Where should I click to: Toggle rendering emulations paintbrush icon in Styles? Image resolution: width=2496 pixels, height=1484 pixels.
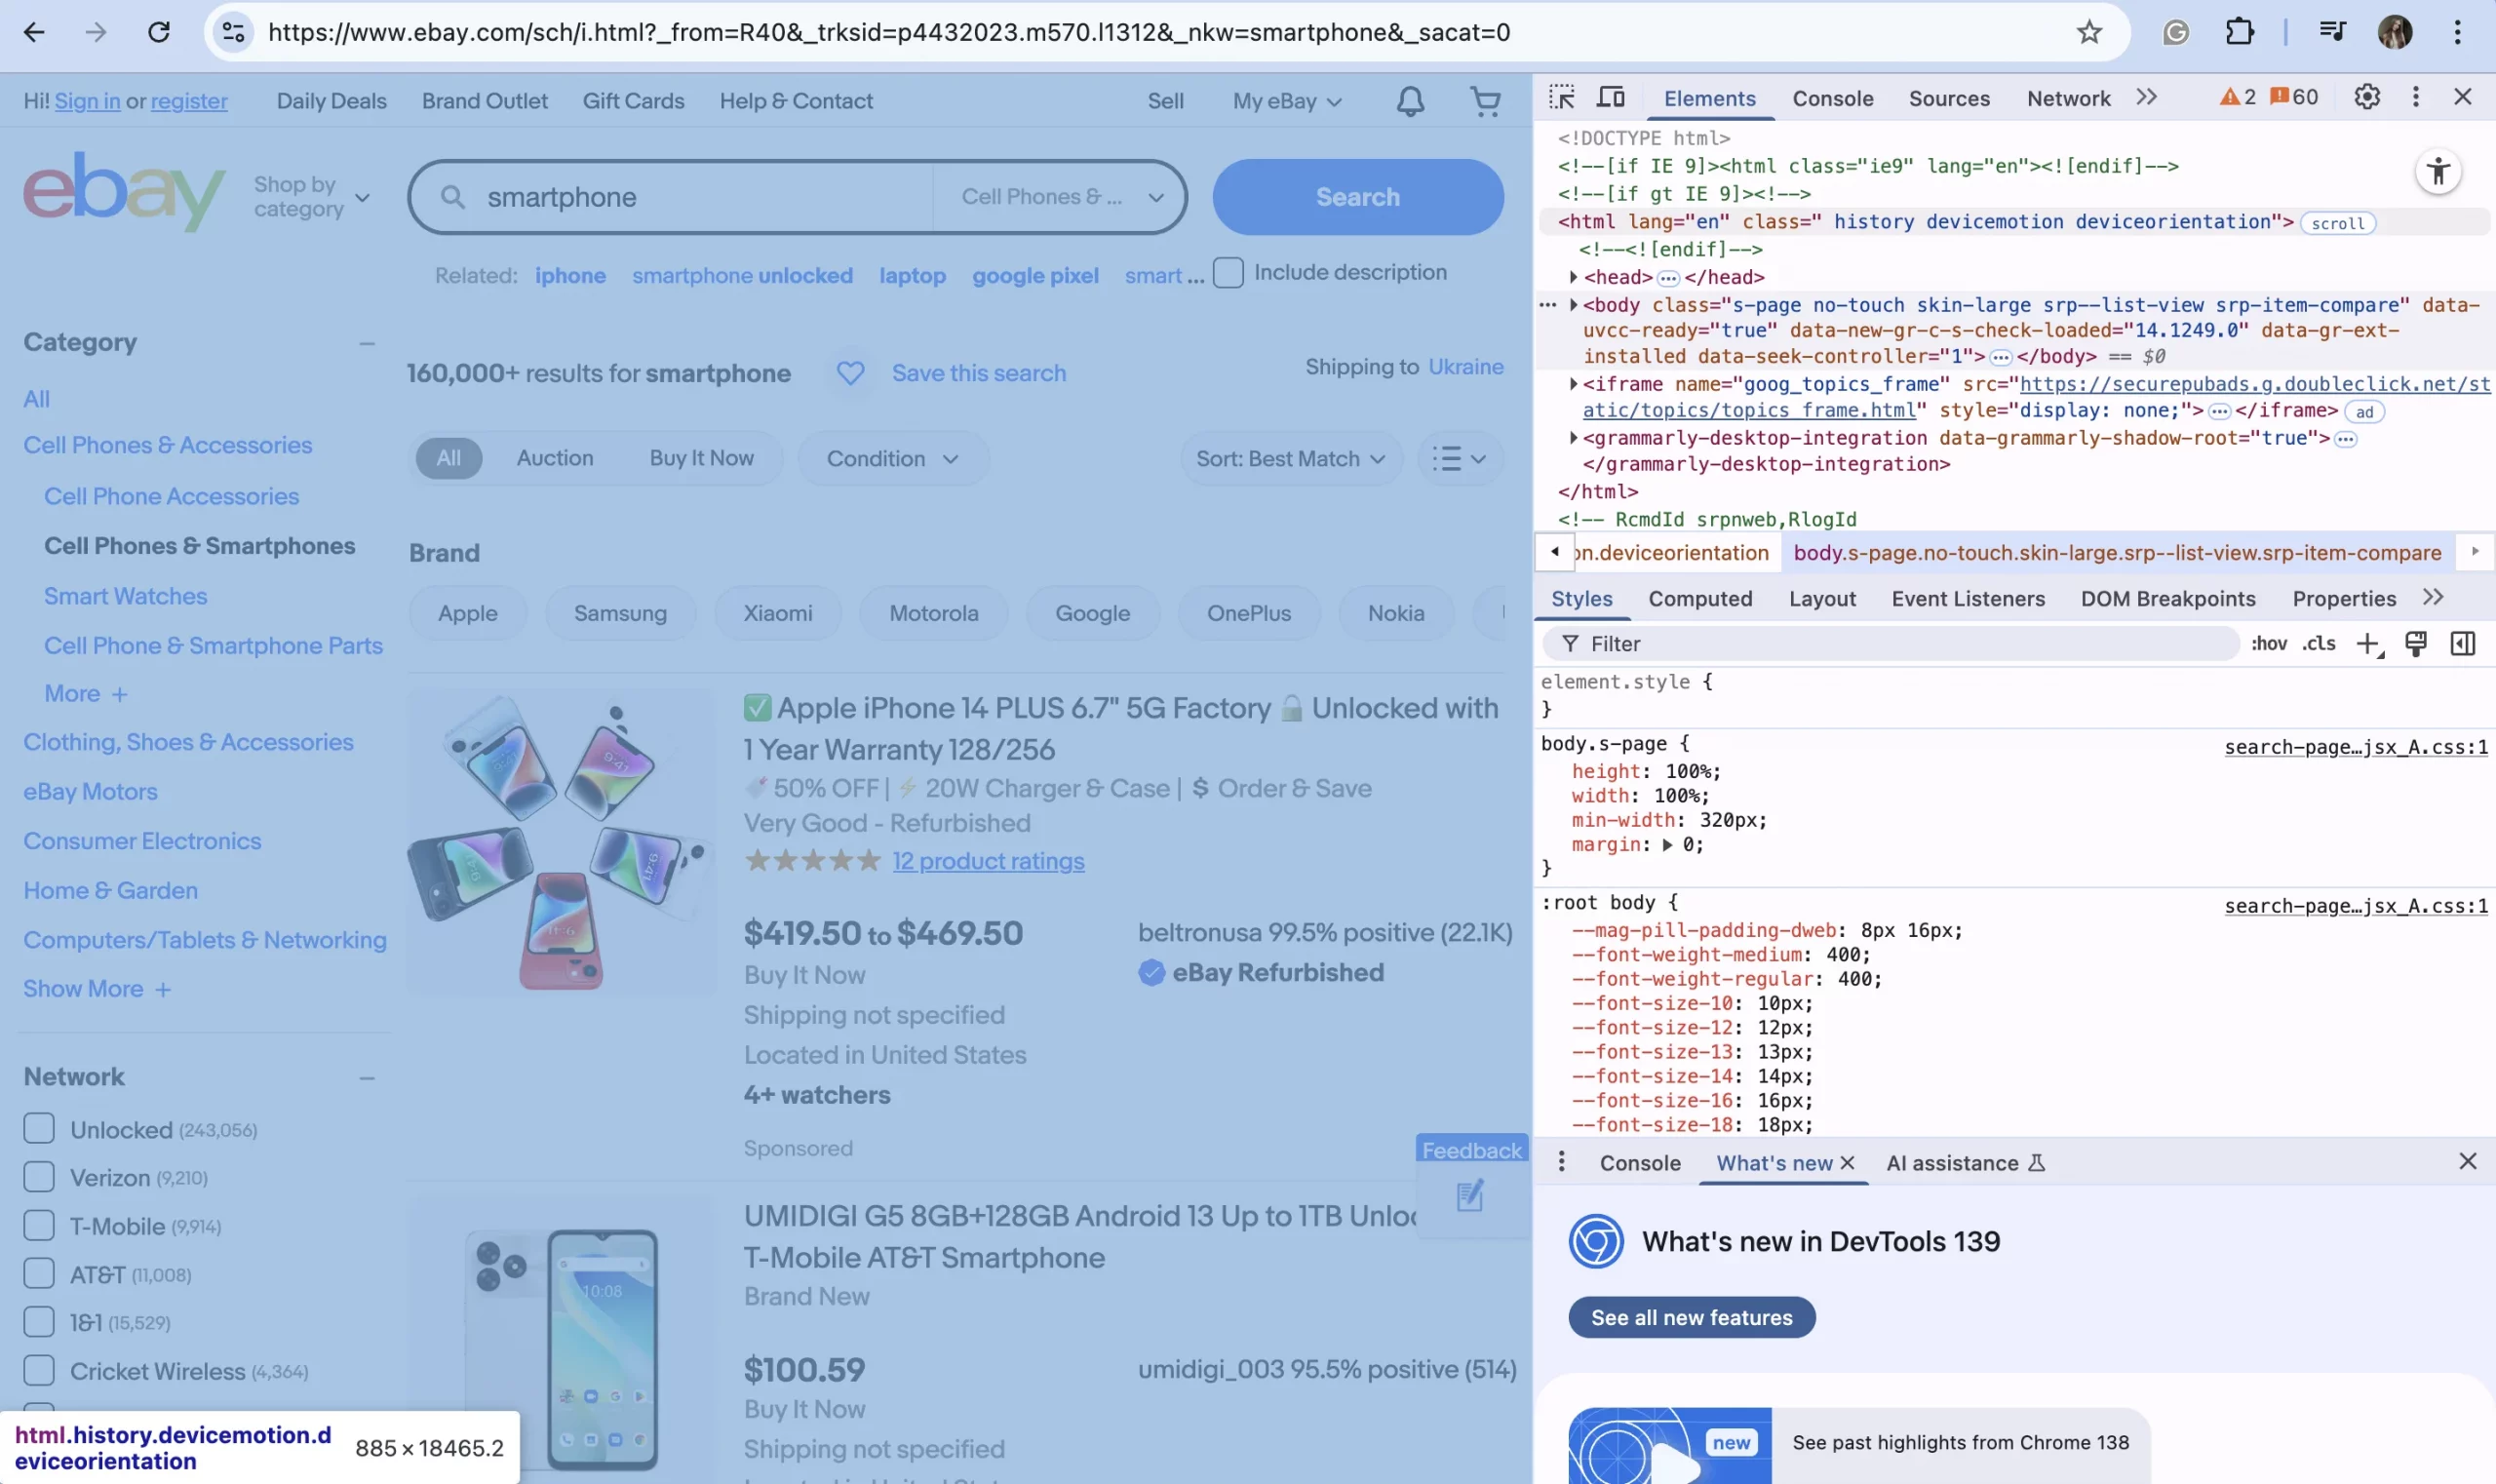(x=2415, y=644)
